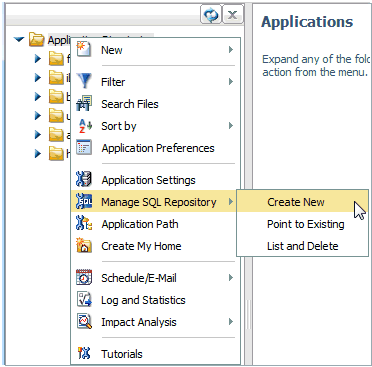Screen dimensions: 372x367
Task: Click the Log and Statistics icon
Action: click(x=84, y=299)
